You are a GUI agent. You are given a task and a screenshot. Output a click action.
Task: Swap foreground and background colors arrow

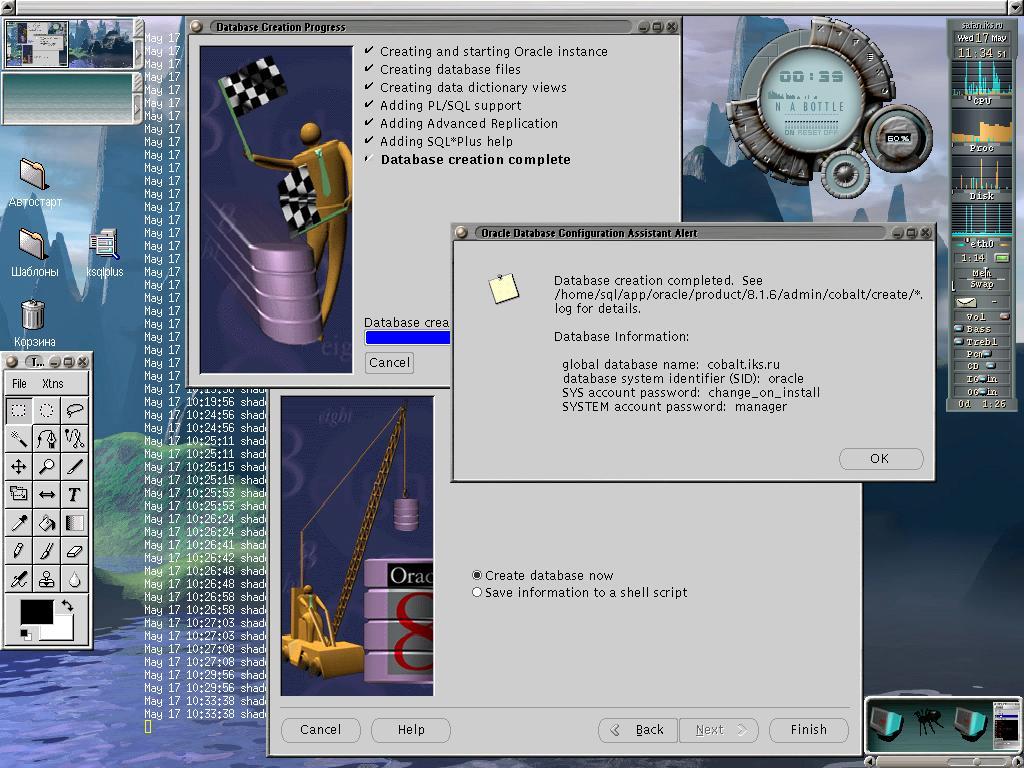(67, 605)
